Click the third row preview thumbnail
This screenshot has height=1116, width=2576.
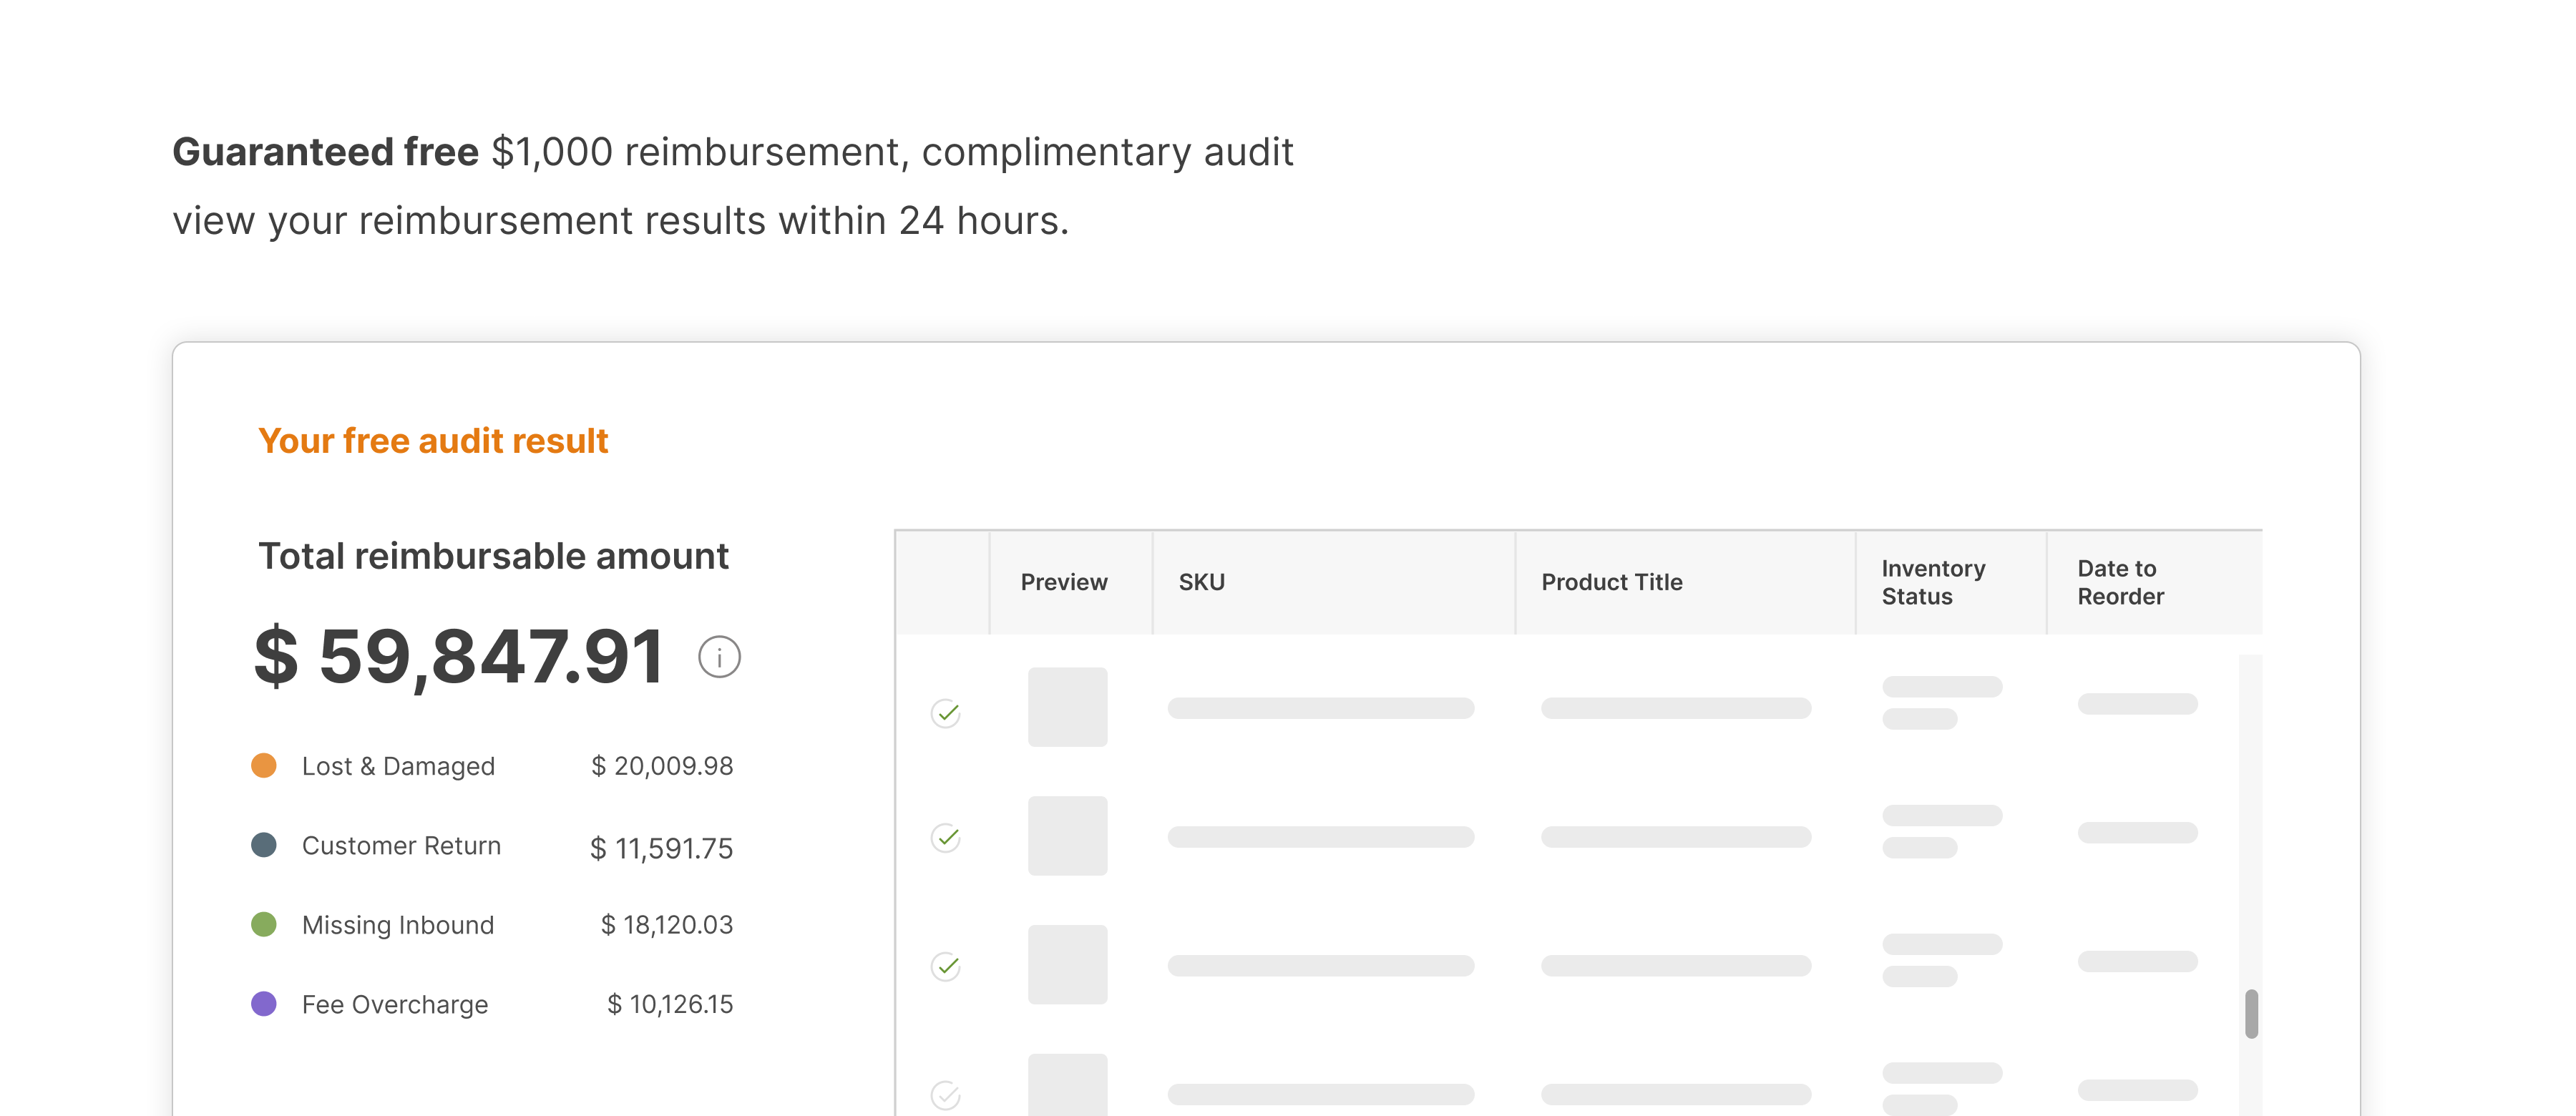[x=1067, y=965]
